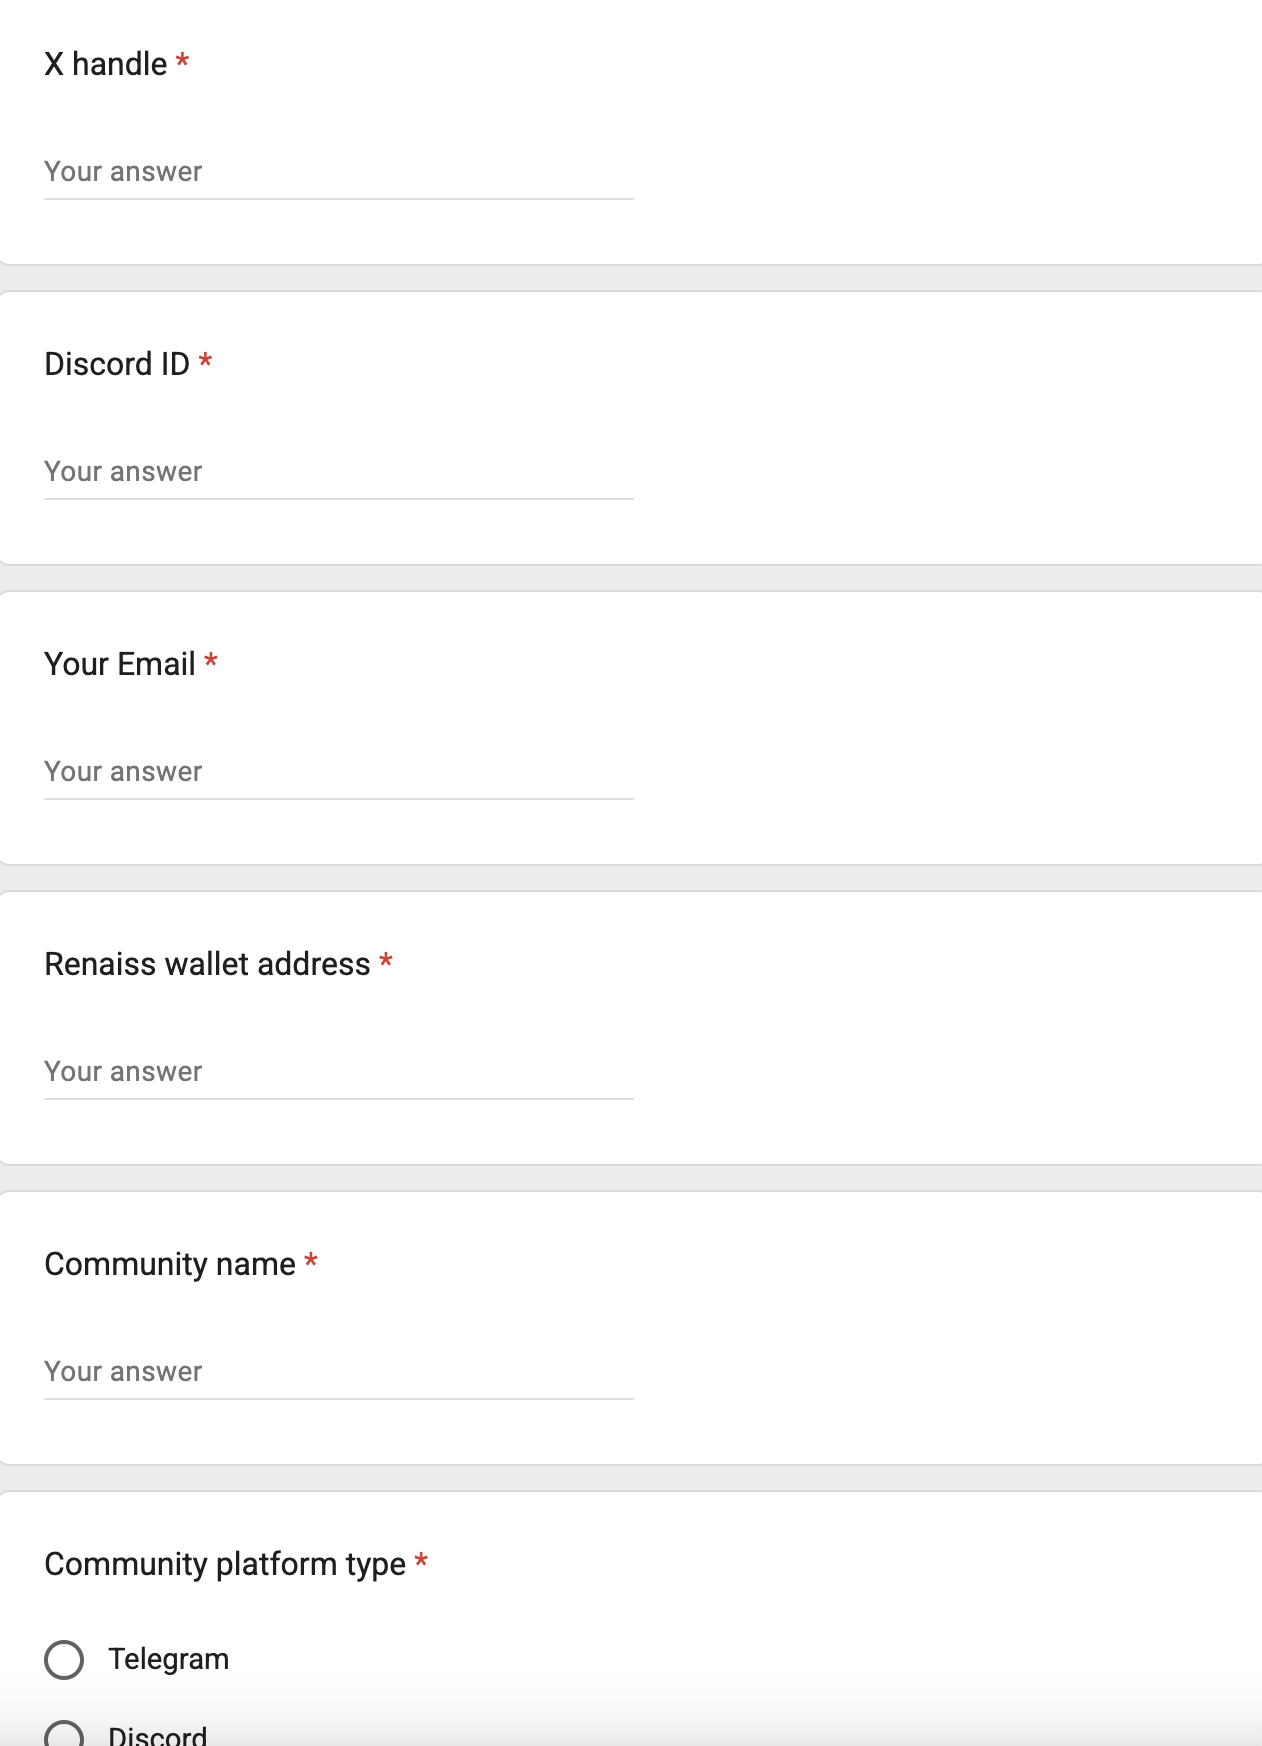Click the X handle answer field
Screen dimensions: 1262x1746
[338, 172]
